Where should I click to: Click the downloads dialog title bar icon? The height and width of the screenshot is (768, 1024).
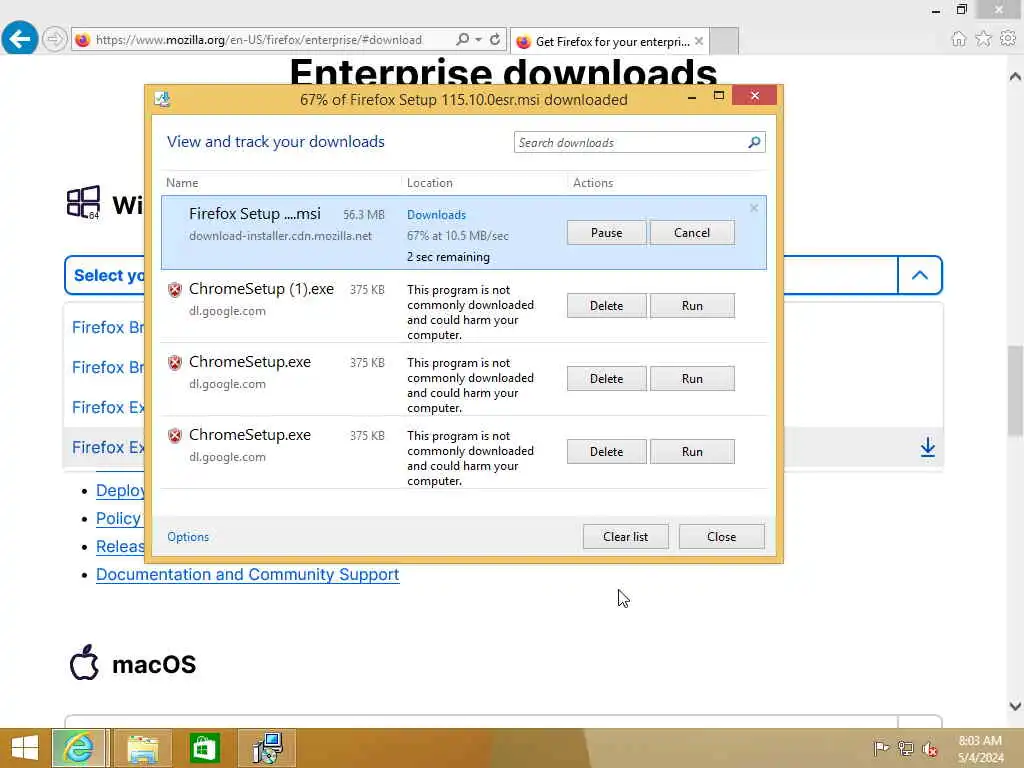click(162, 99)
